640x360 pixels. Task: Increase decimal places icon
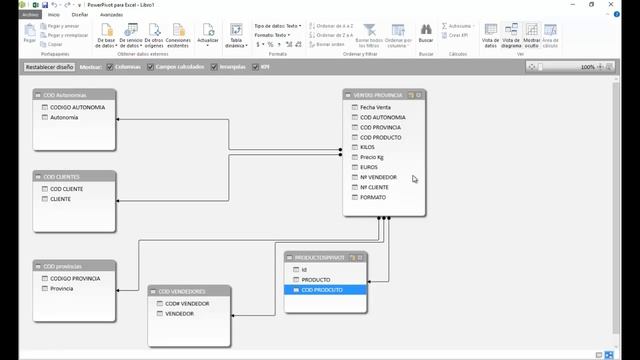(289, 44)
